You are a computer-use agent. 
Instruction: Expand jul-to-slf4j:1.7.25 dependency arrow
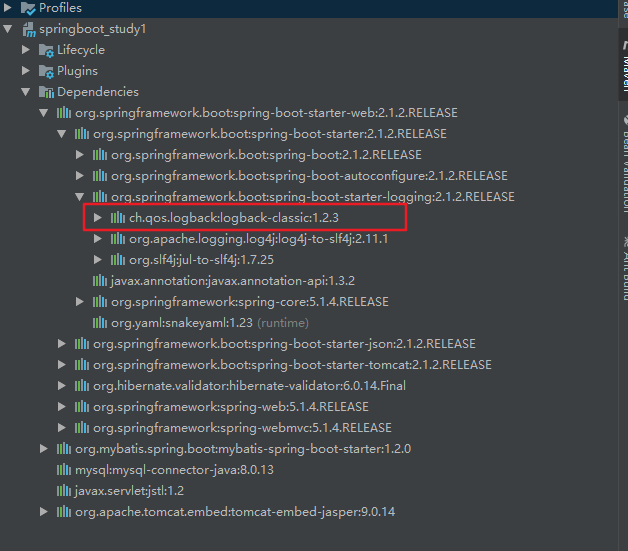pyautogui.click(x=97, y=259)
